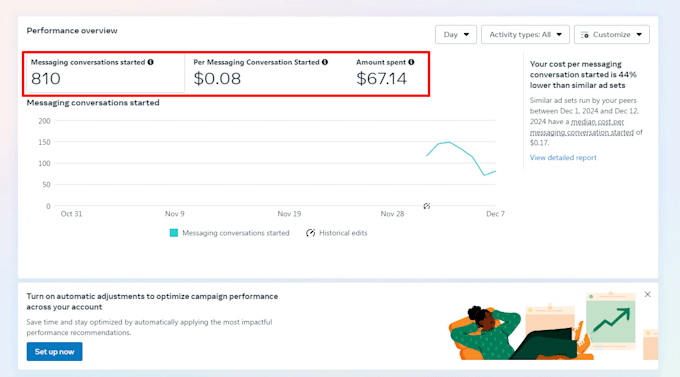The image size is (680, 377).
Task: Click the Performance overview heading
Action: point(72,30)
